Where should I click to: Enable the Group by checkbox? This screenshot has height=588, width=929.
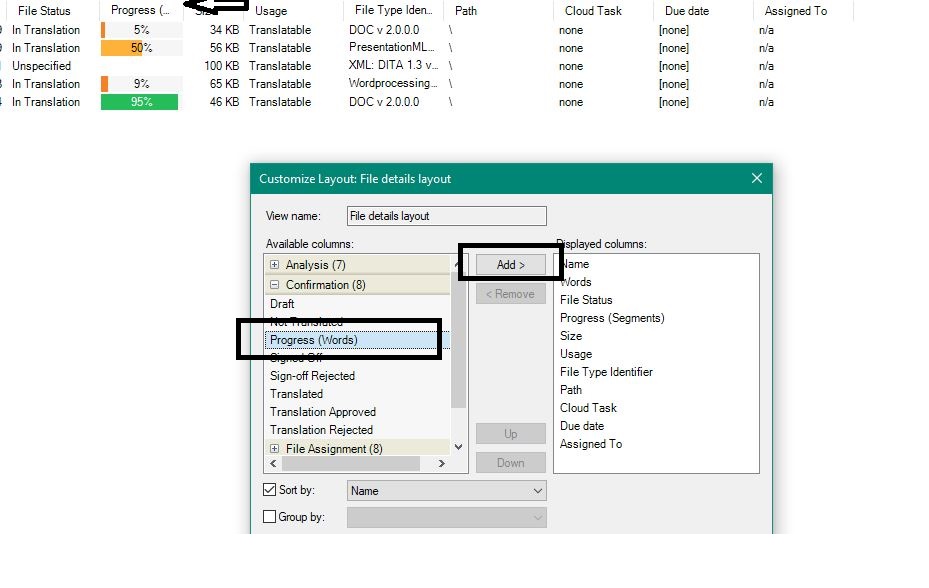(270, 517)
